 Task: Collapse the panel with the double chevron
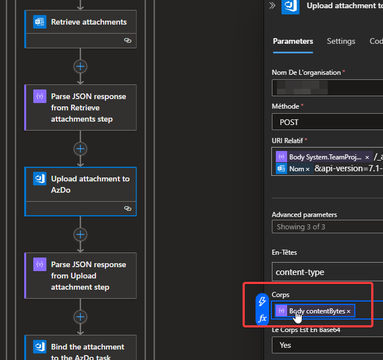[272, 5]
